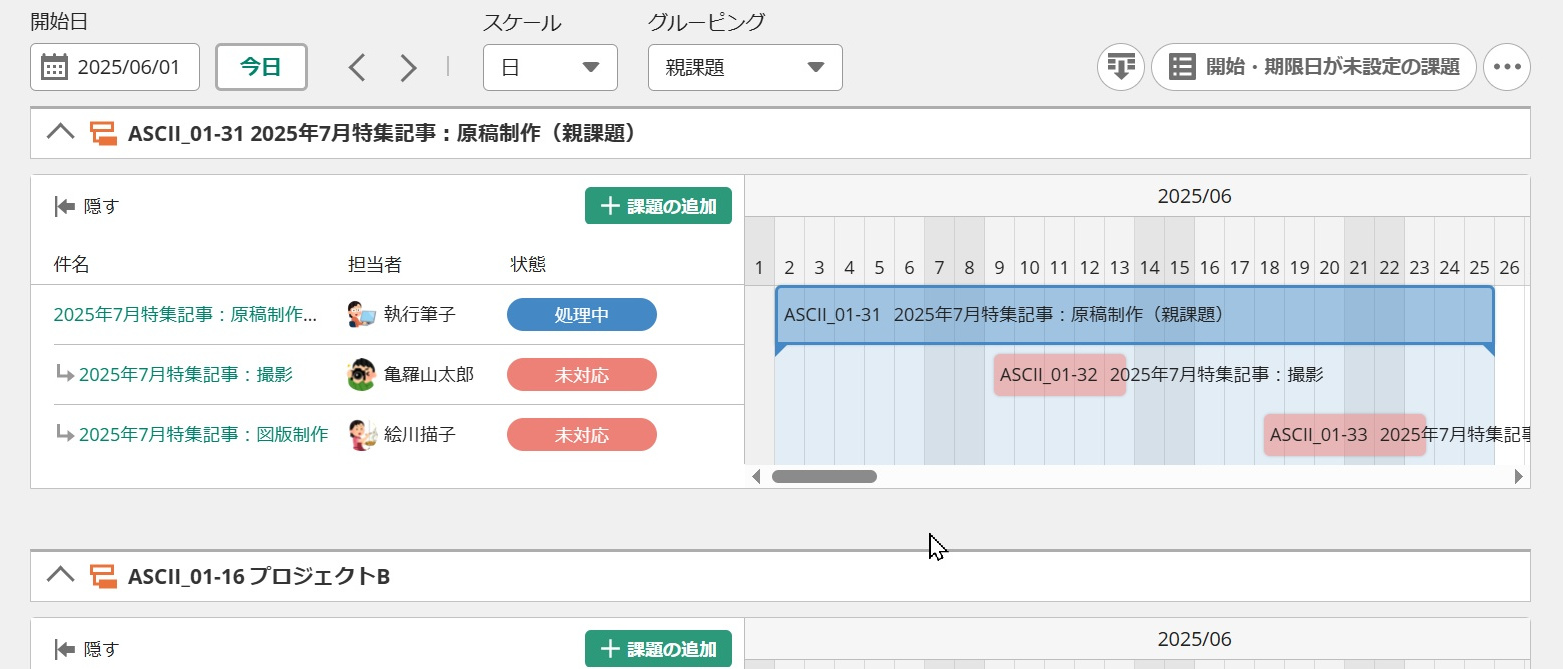The height and width of the screenshot is (669, 1563).
Task: Click 亀羅山太郎's avatar icon
Action: (361, 375)
